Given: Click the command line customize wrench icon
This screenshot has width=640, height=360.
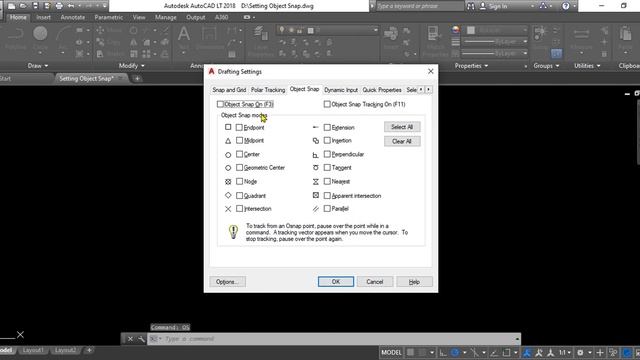Looking at the screenshot, I should click(141, 339).
